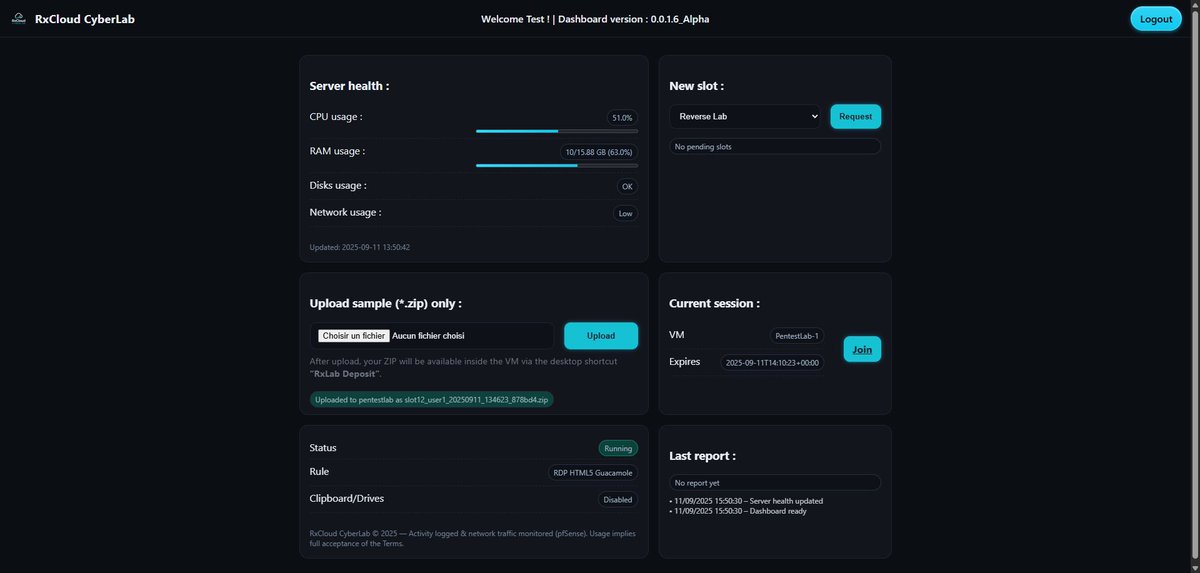Click the 51.0% CPU badge

(x=622, y=117)
